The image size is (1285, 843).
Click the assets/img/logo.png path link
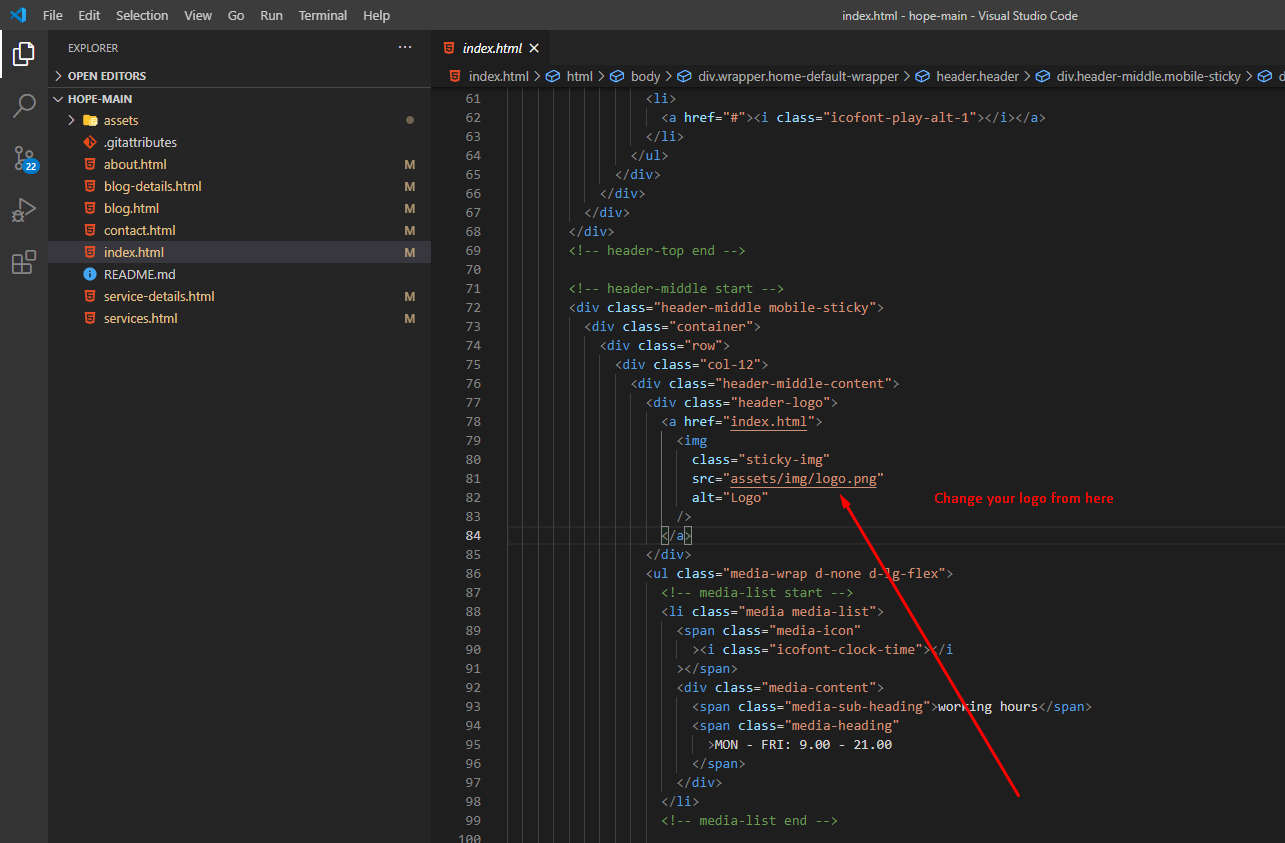point(803,478)
